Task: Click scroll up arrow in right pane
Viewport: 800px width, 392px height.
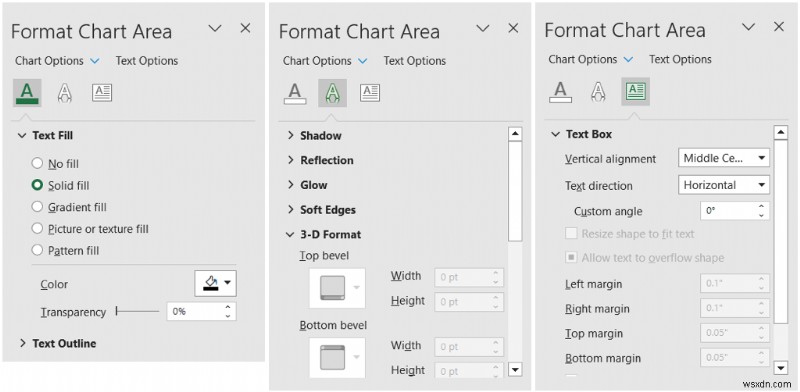Action: point(781,133)
